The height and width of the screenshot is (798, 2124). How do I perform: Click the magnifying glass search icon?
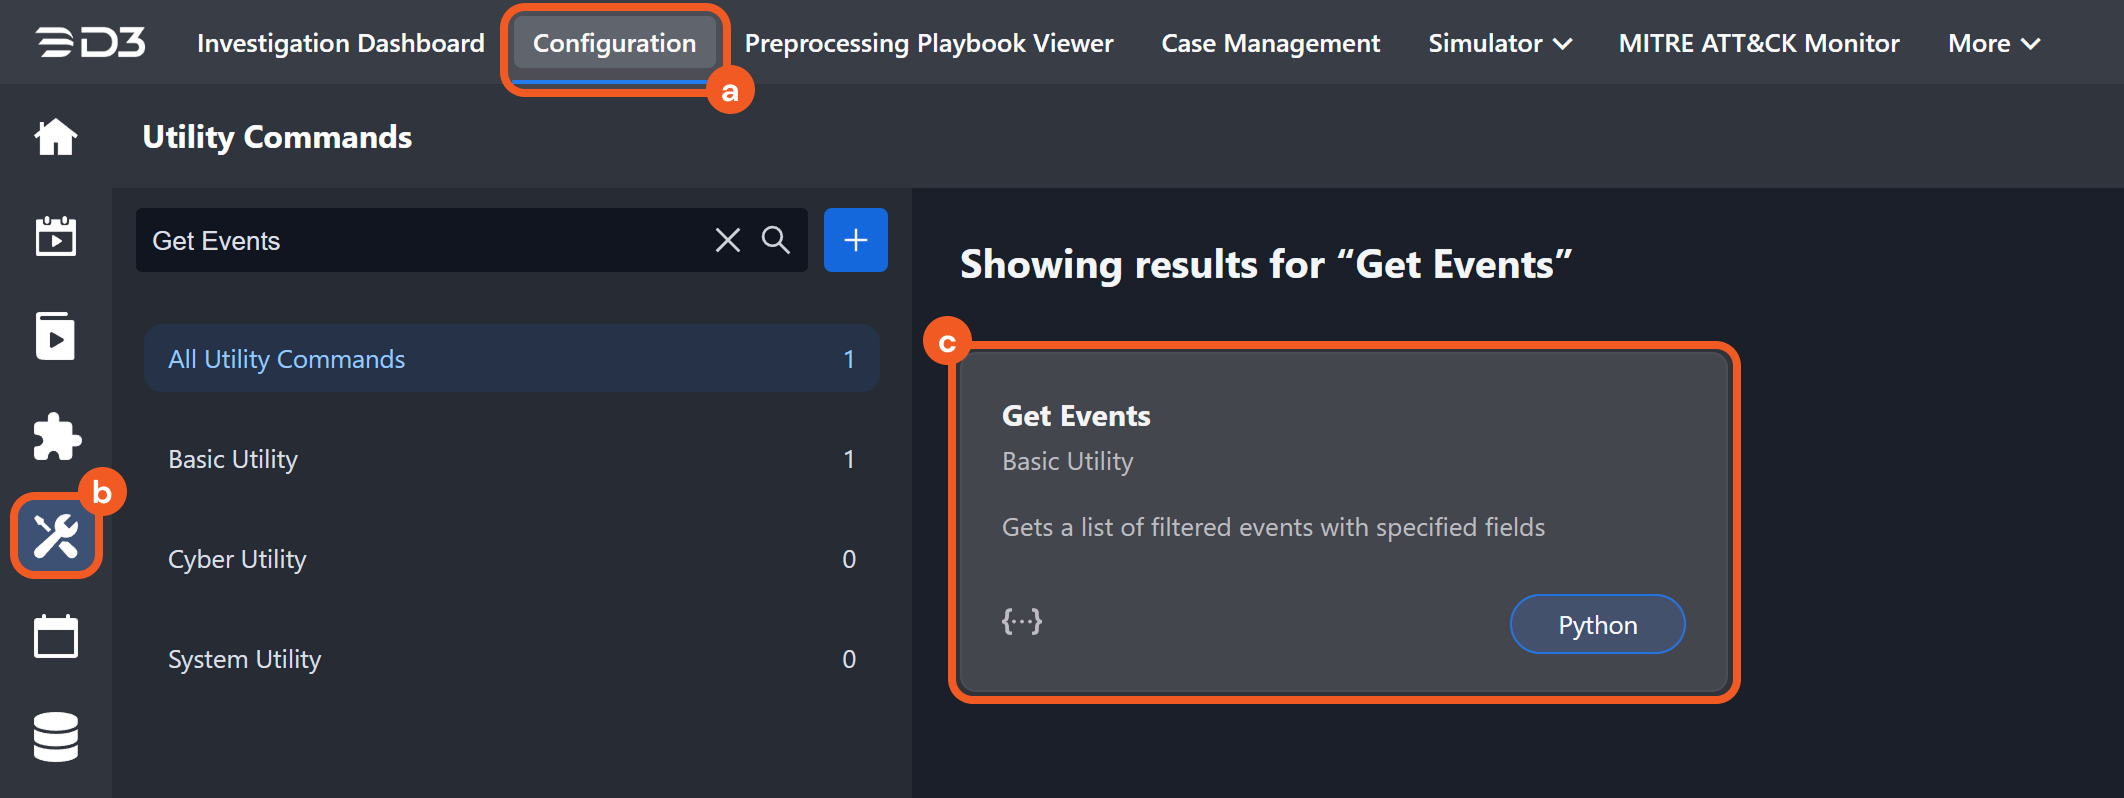click(x=775, y=240)
